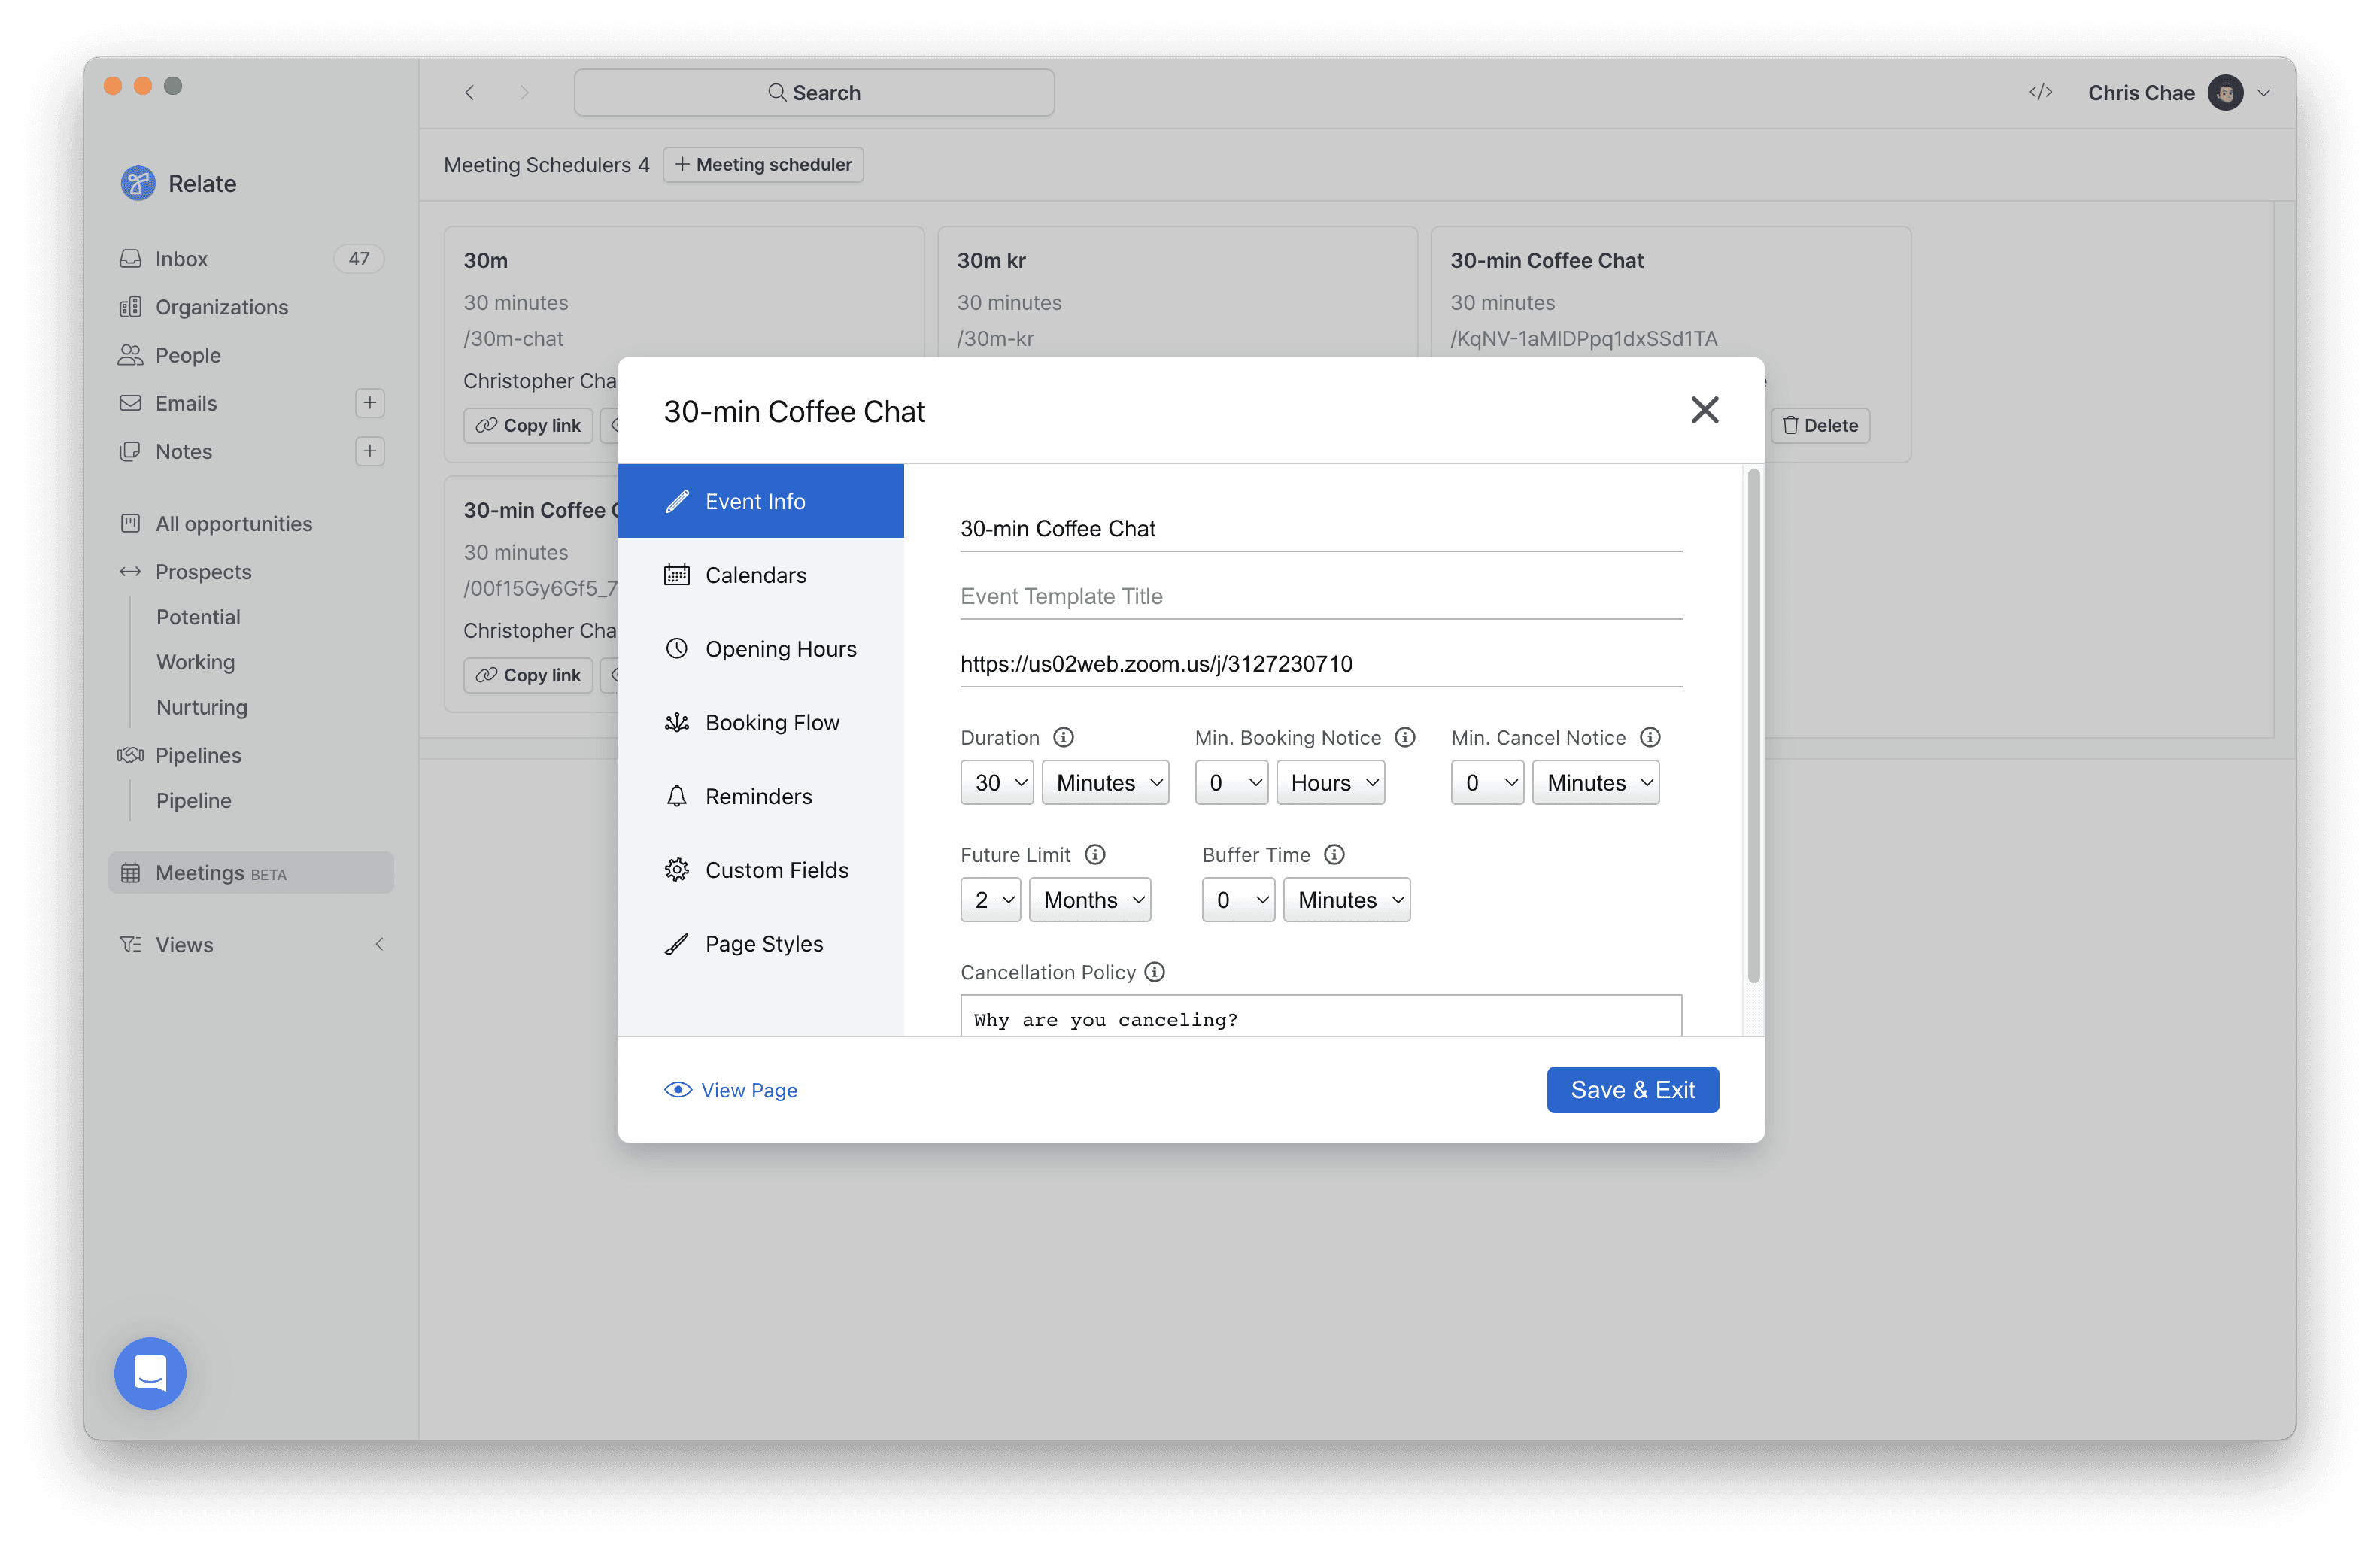The width and height of the screenshot is (2380, 1551).
Task: Click the Buffer Time info icon
Action: coord(1334,854)
